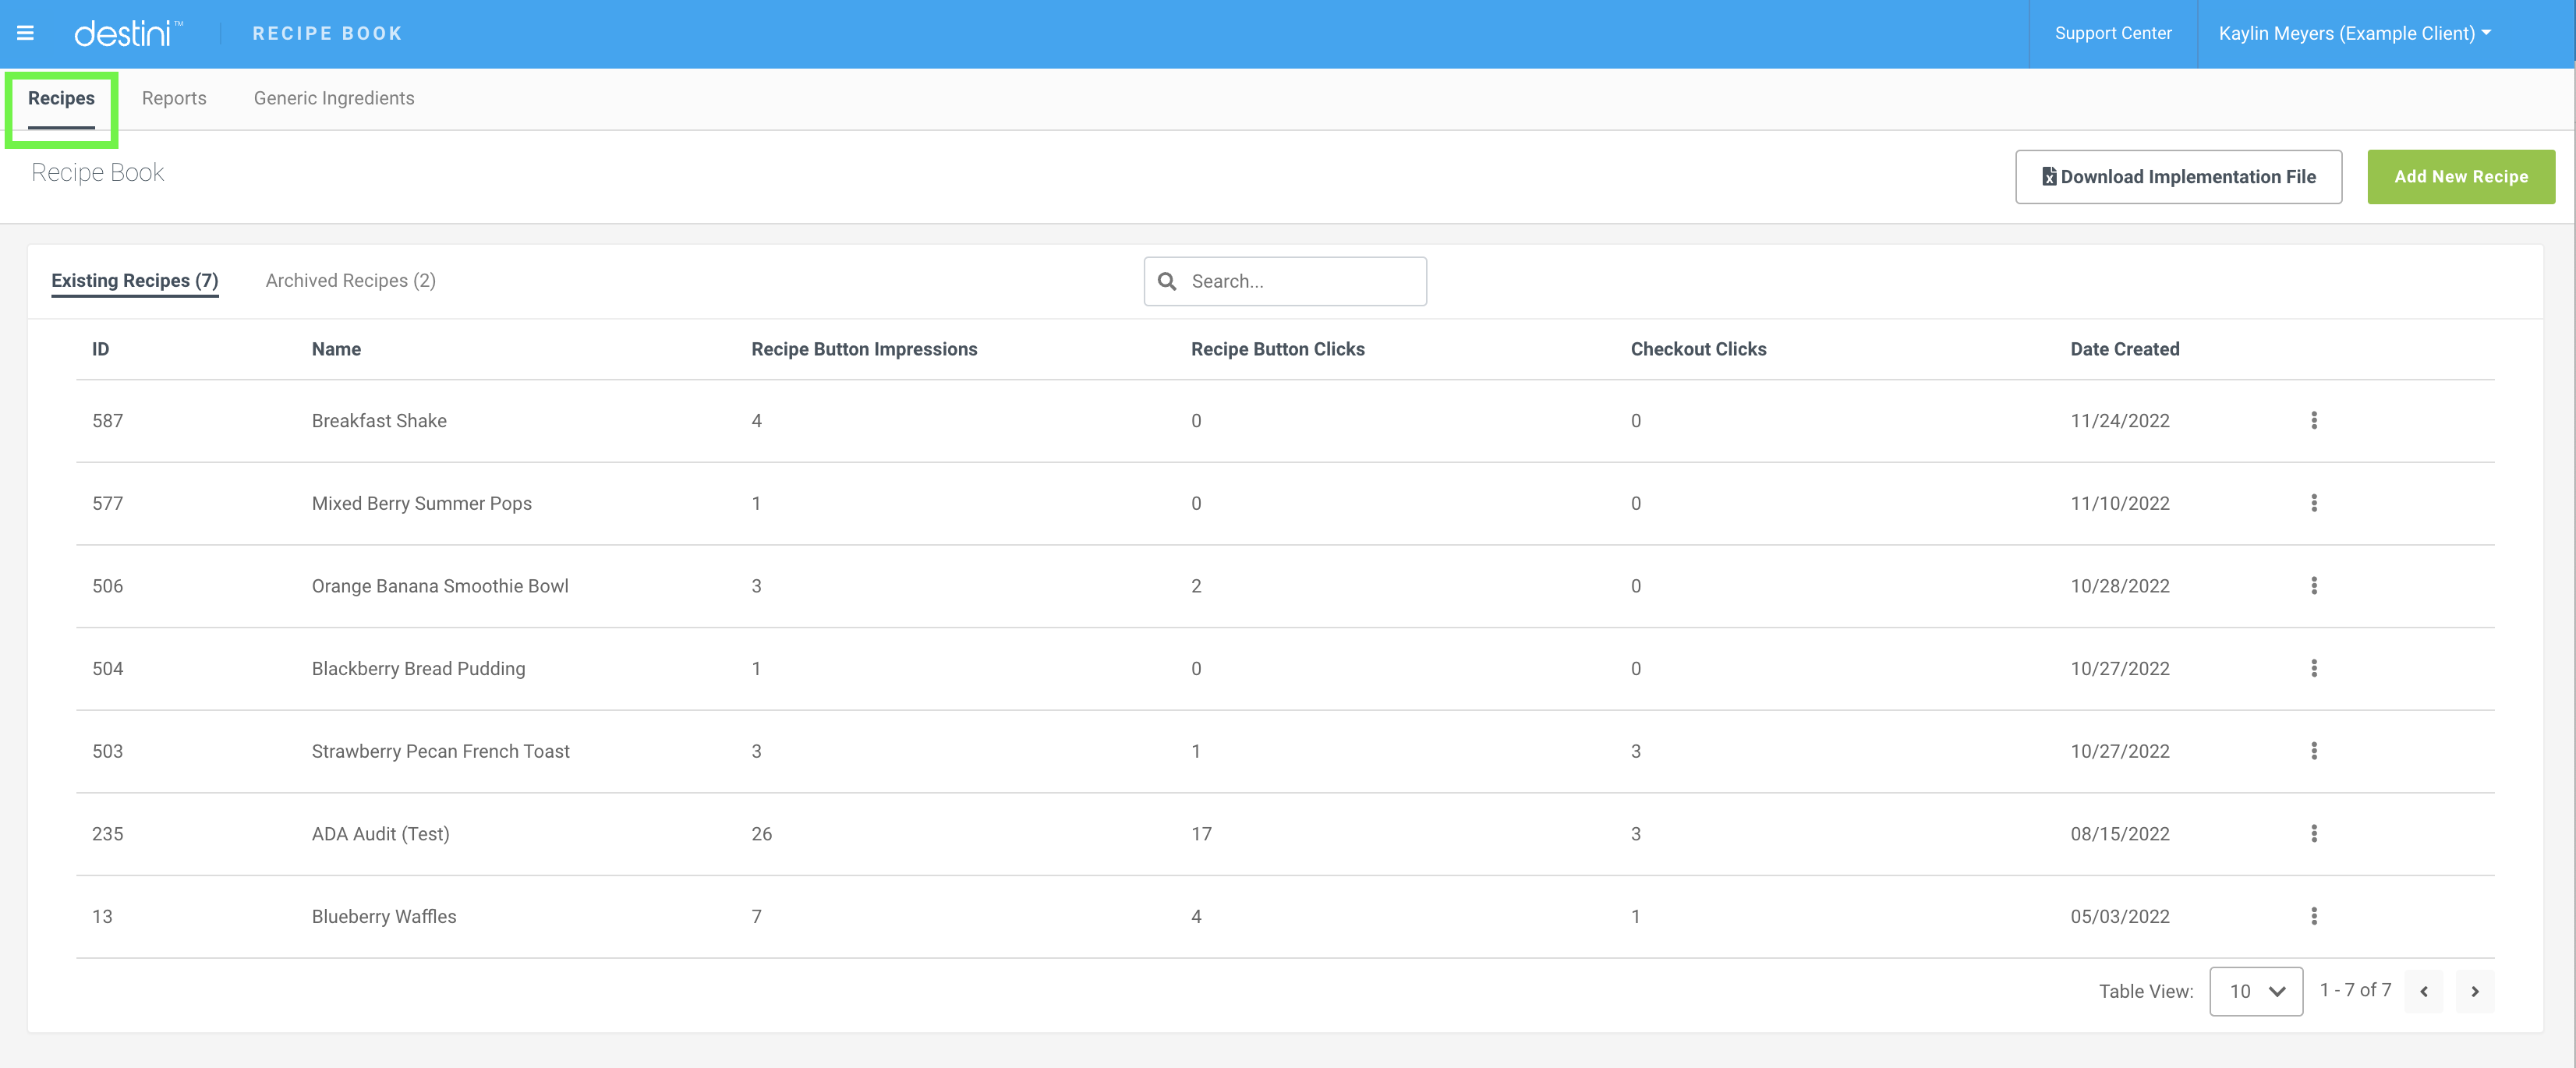Click the RECIPE BOOK header title
The height and width of the screenshot is (1068, 2576).
pyautogui.click(x=327, y=33)
